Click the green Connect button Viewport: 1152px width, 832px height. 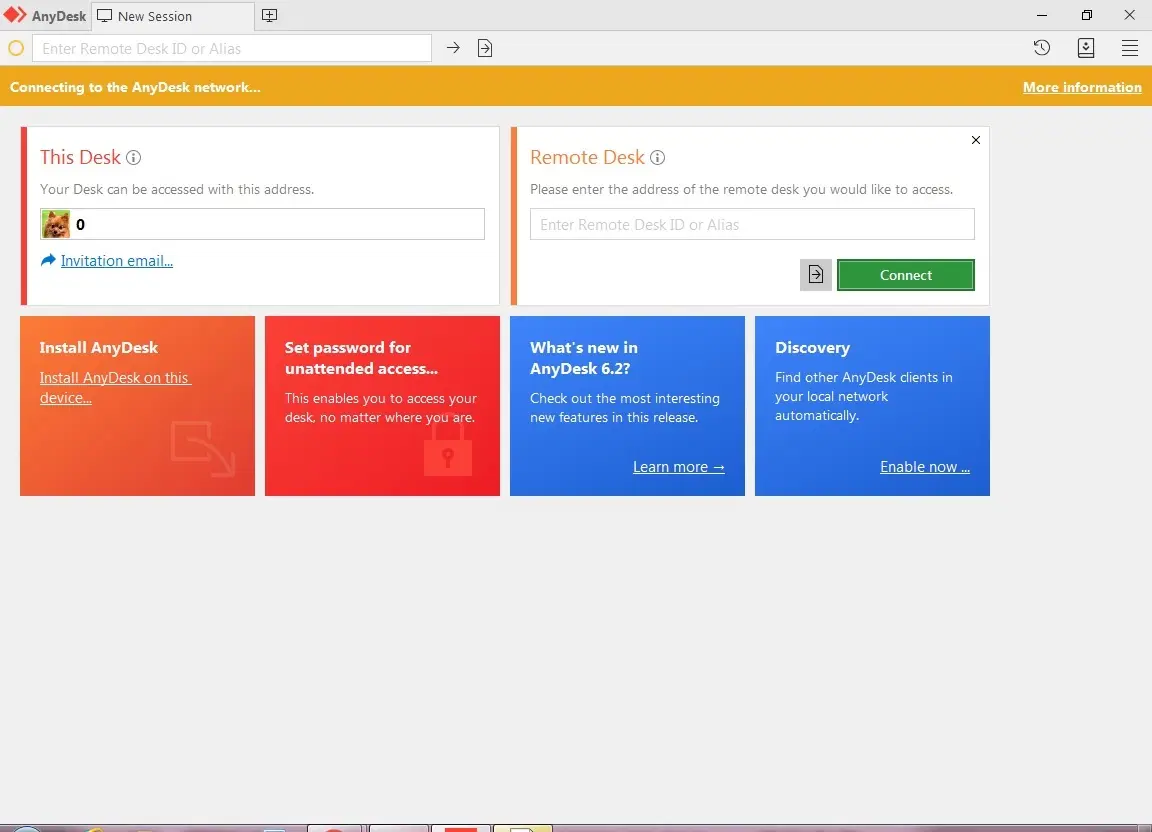(906, 275)
